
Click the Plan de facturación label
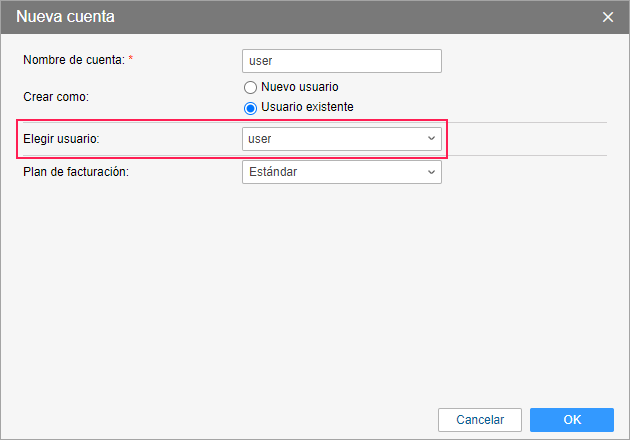point(77,172)
